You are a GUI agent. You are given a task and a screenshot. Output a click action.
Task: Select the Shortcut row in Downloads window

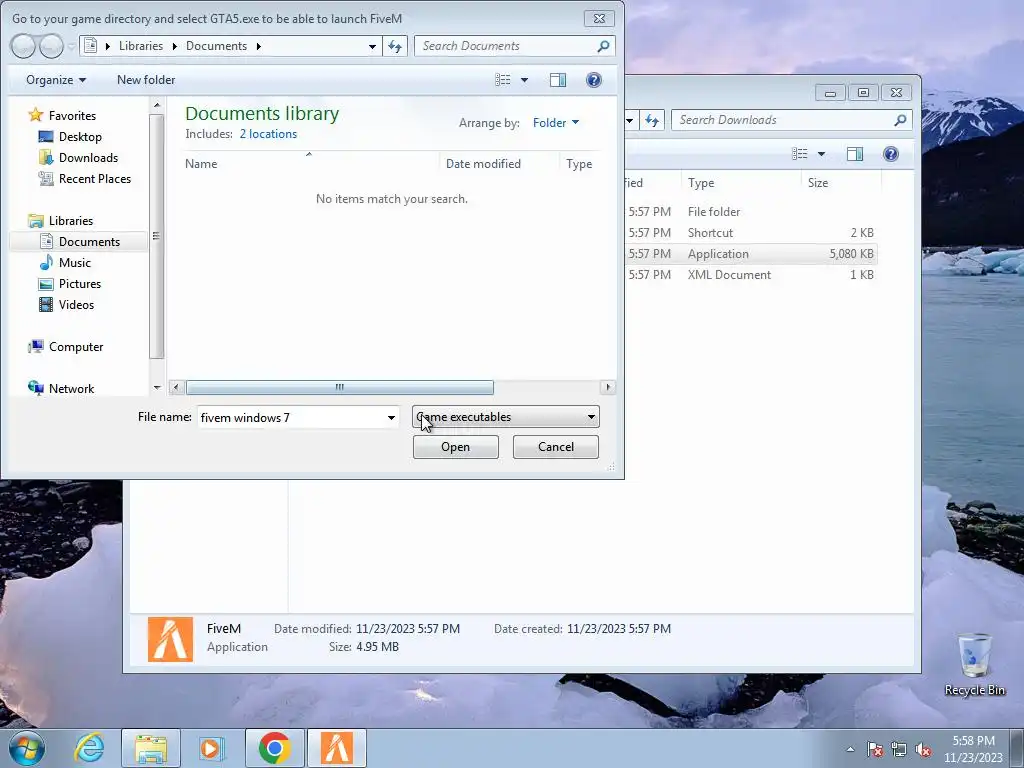pos(750,232)
